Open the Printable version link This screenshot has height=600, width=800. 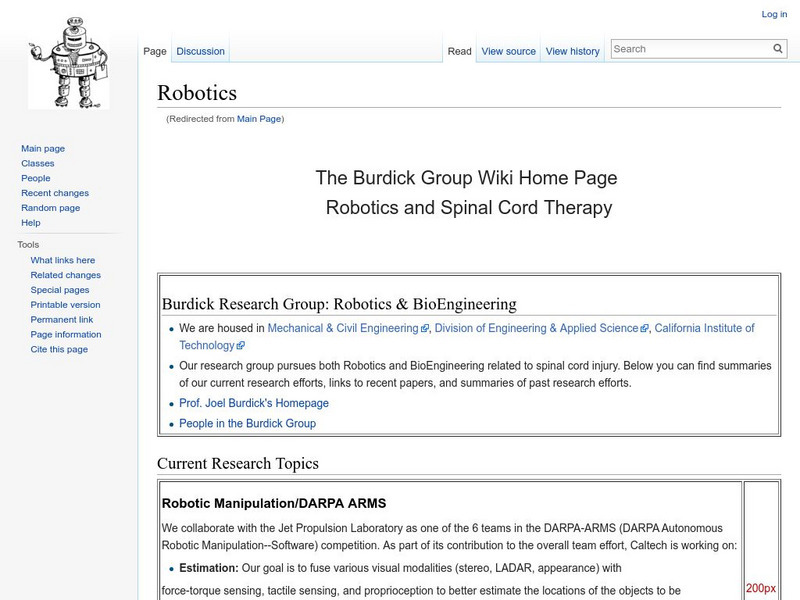(65, 305)
